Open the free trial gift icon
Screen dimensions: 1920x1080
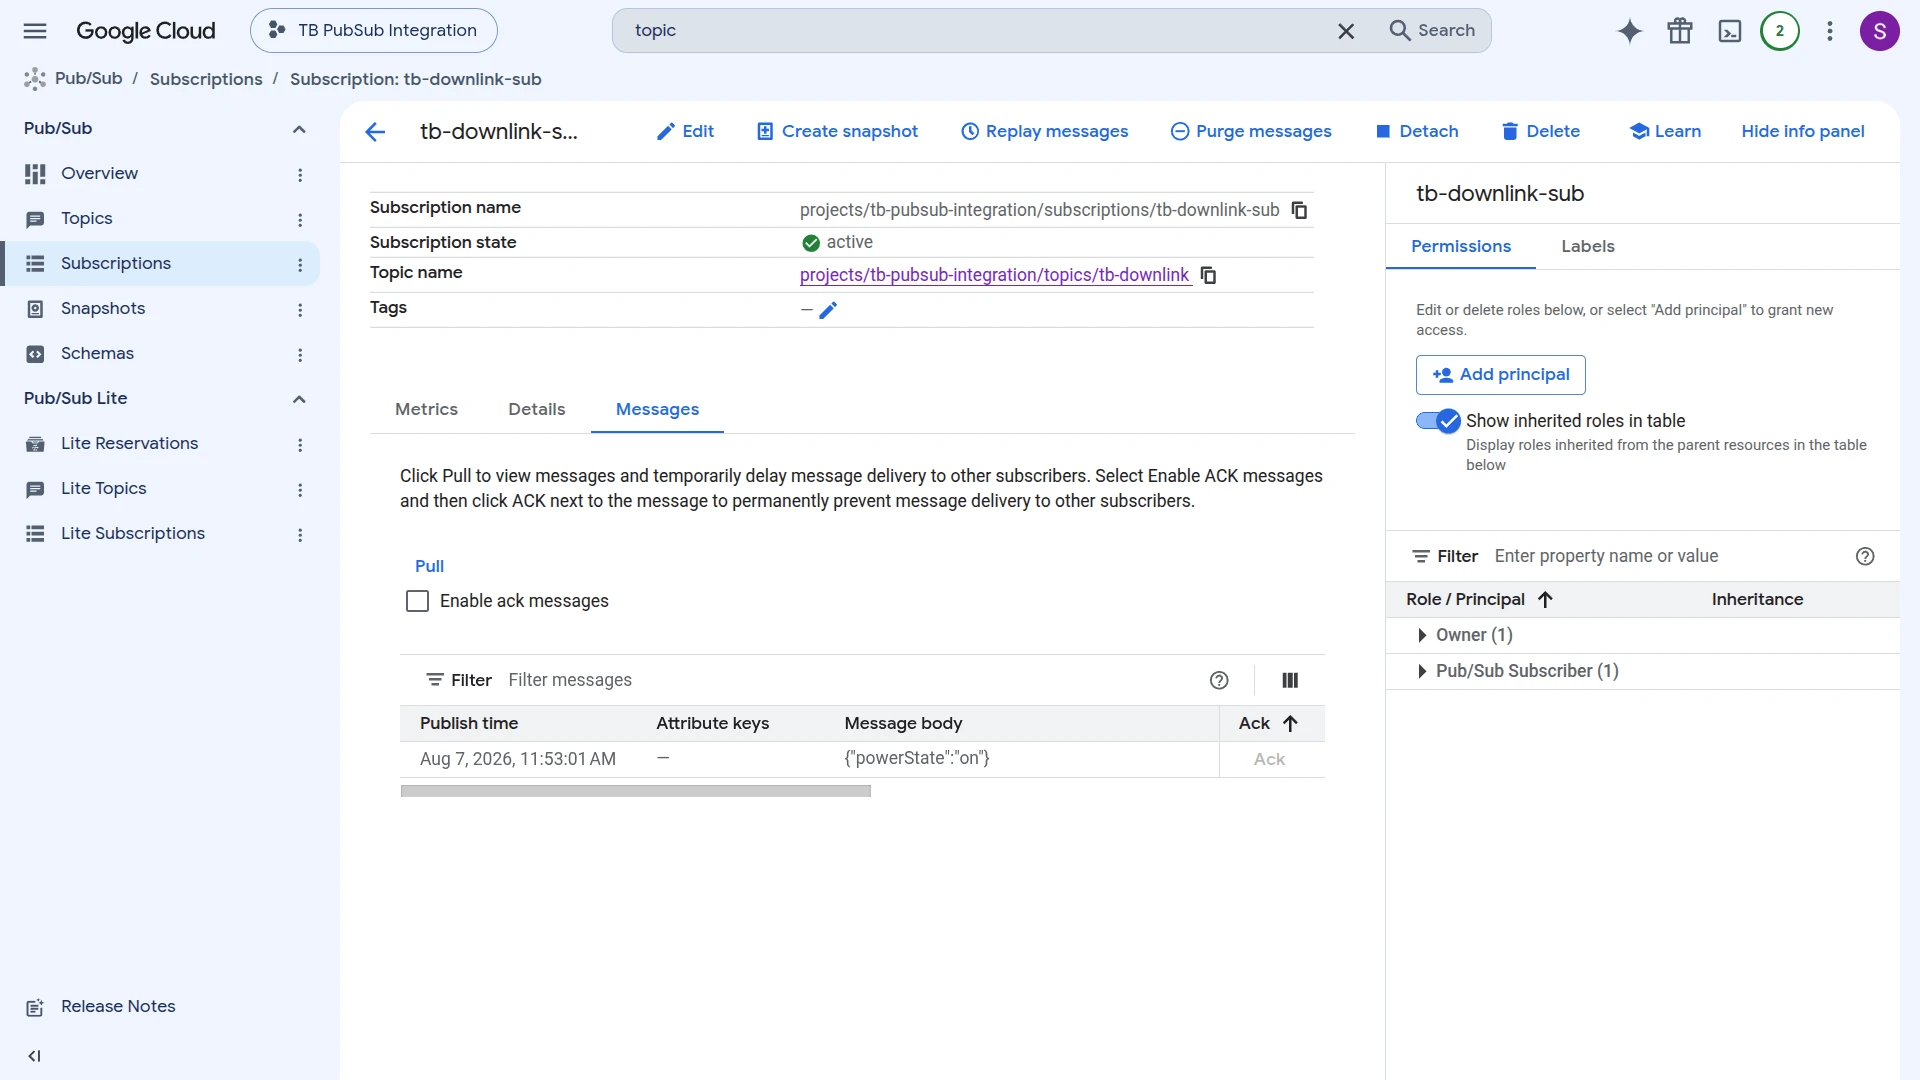tap(1680, 31)
